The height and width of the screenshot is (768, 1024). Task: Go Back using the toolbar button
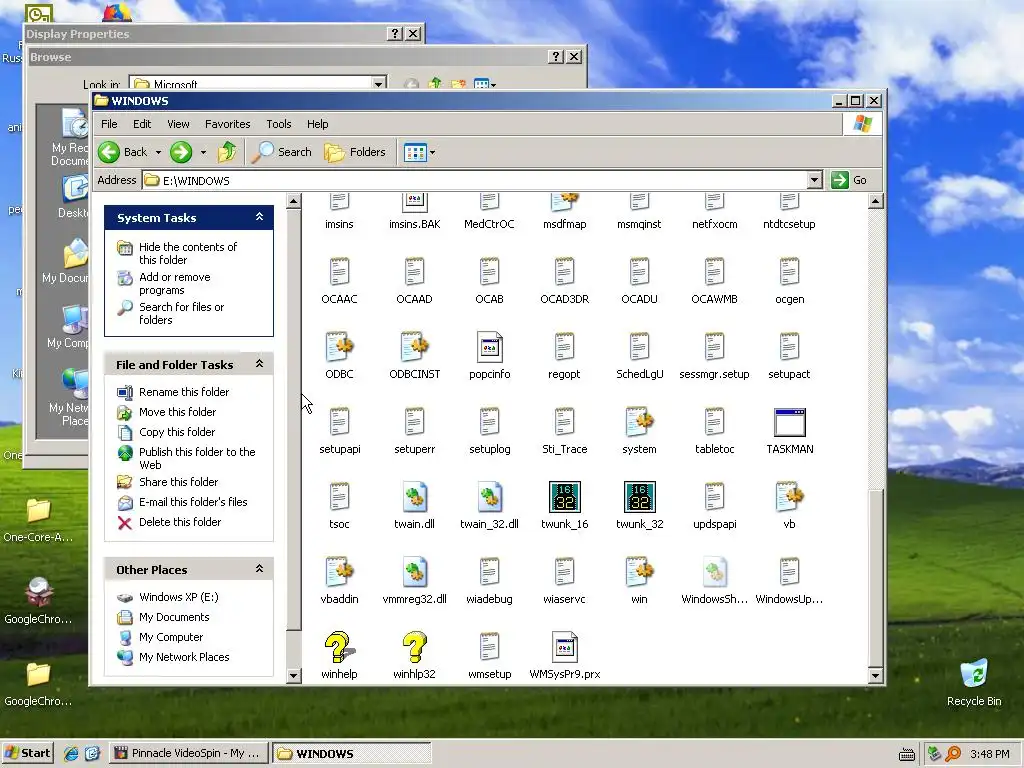[x=124, y=152]
